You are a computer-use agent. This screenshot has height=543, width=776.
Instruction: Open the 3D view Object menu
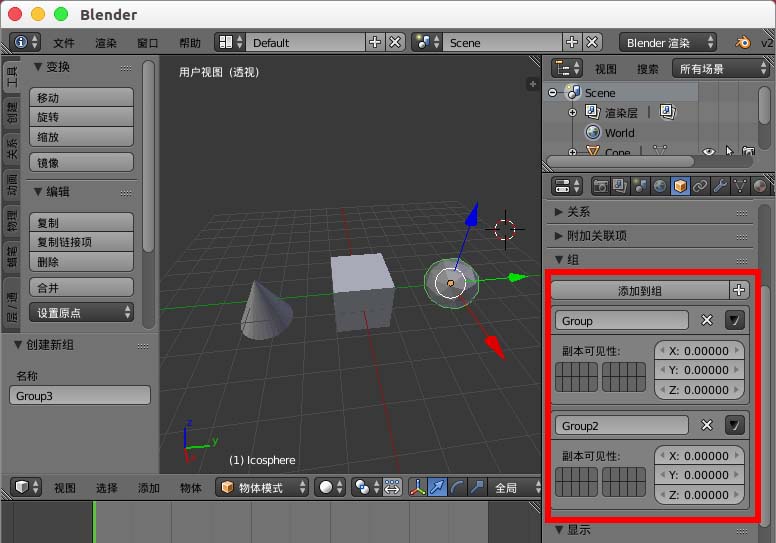(x=191, y=488)
